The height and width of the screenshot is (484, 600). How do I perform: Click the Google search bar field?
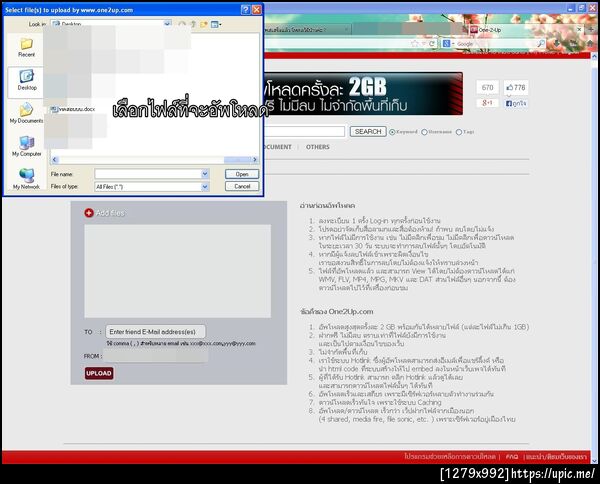point(496,44)
